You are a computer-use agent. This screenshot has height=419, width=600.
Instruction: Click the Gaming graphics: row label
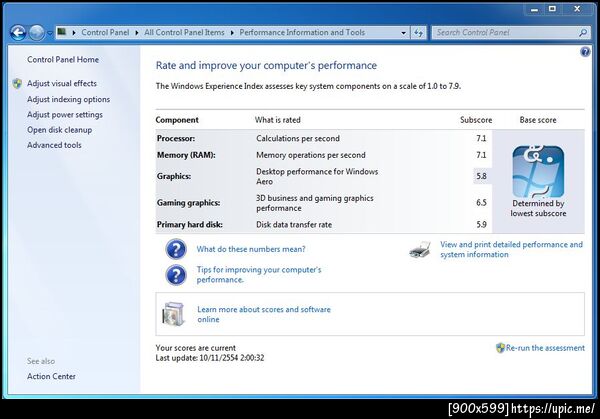point(188,203)
